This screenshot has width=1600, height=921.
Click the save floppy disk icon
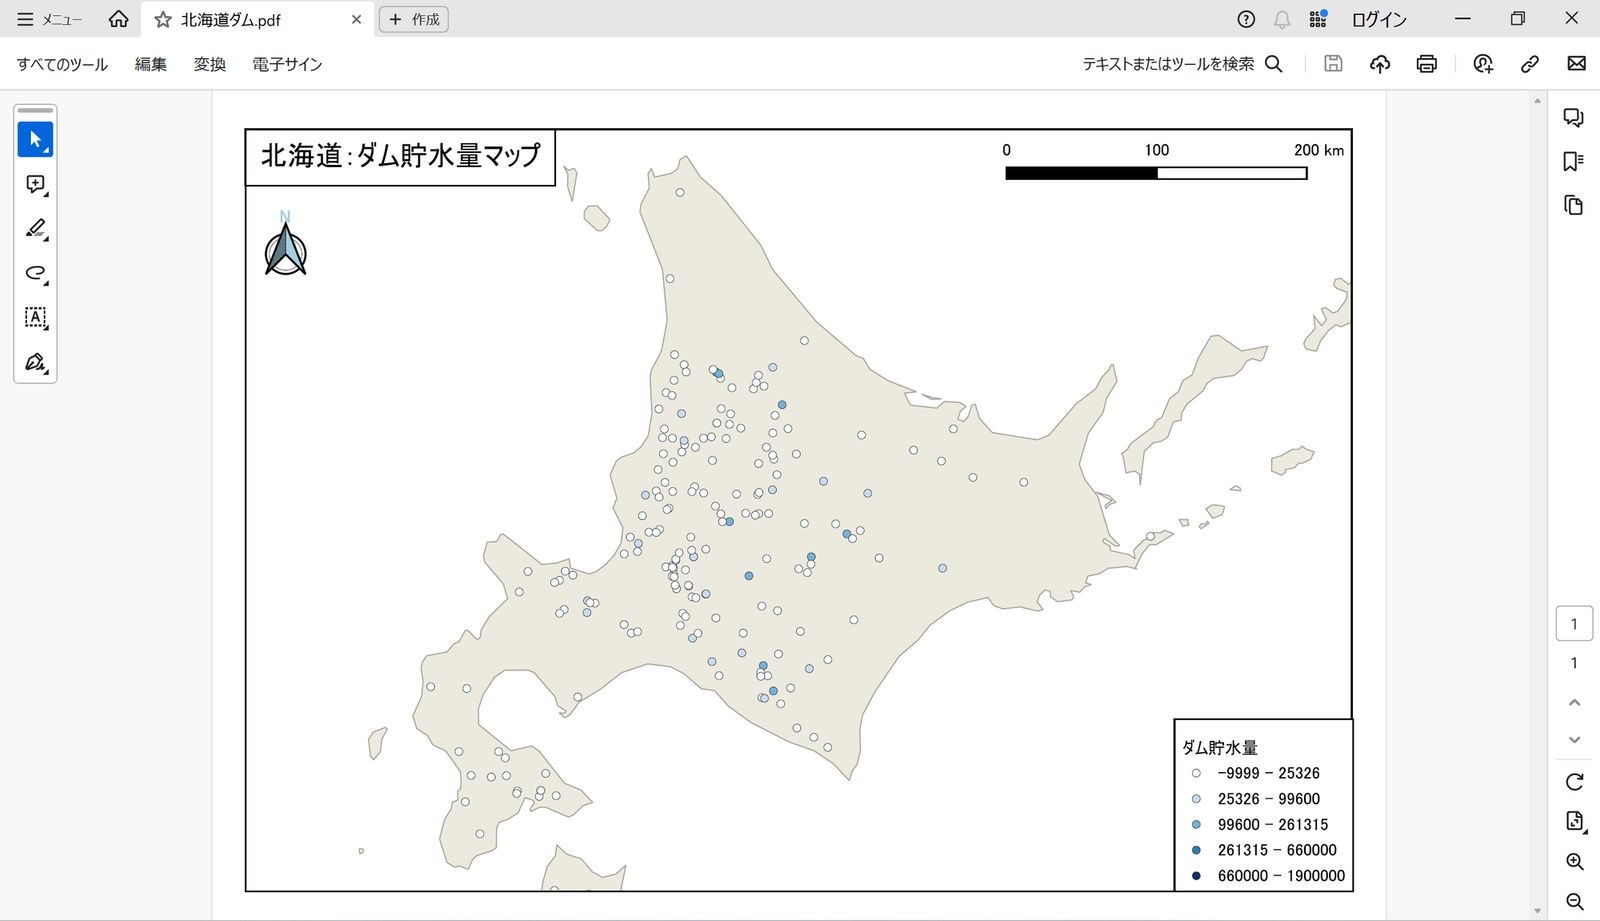[x=1333, y=64]
